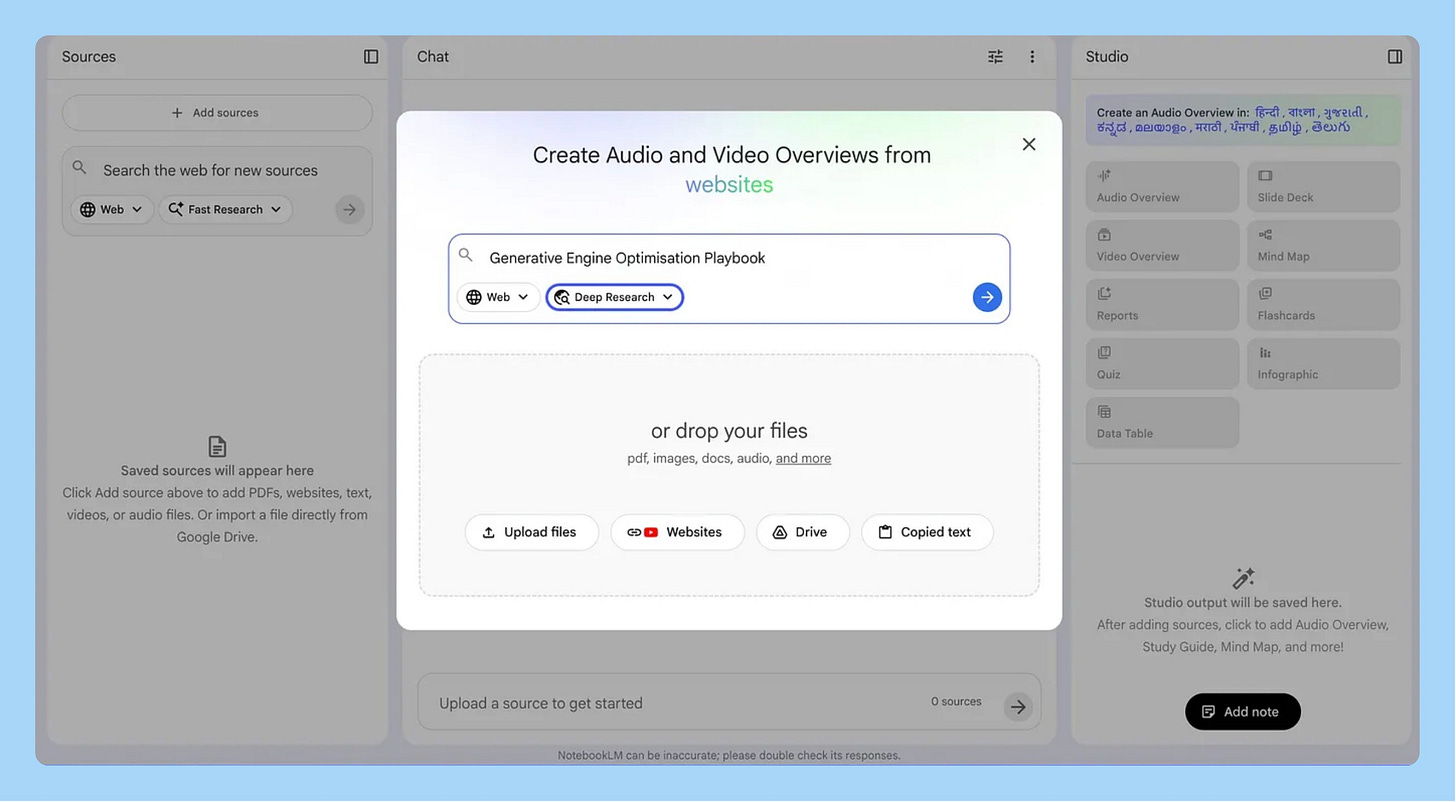Click the Chat panel title

pos(433,57)
